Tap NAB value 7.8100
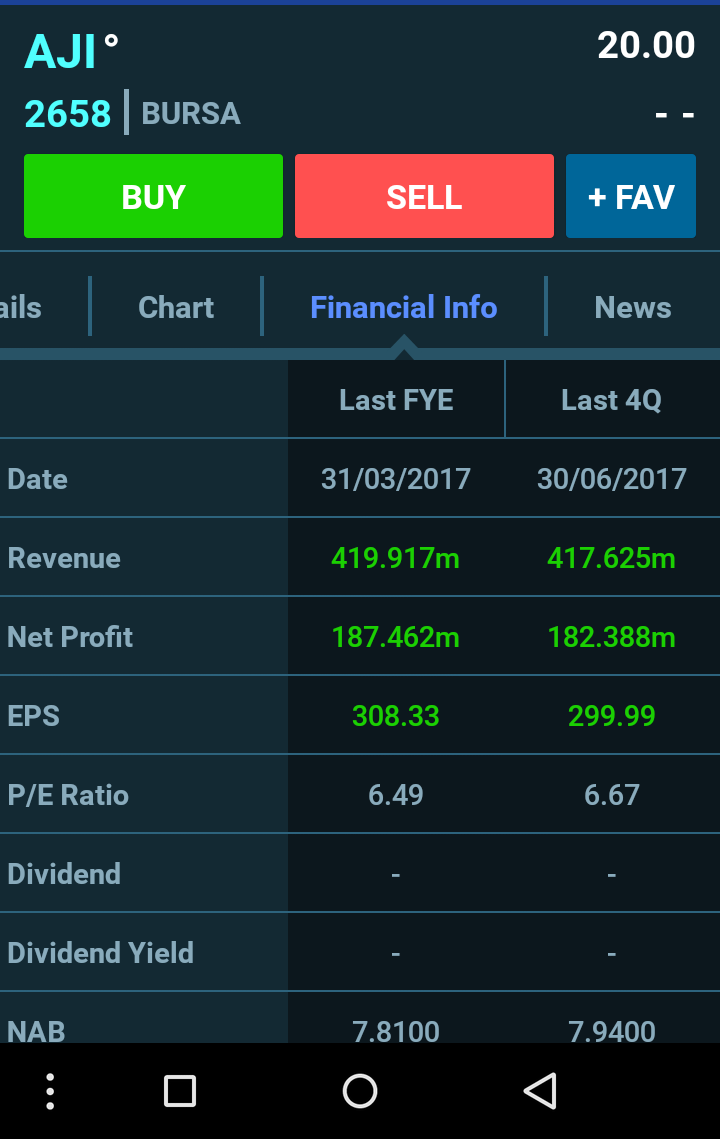 click(396, 1031)
